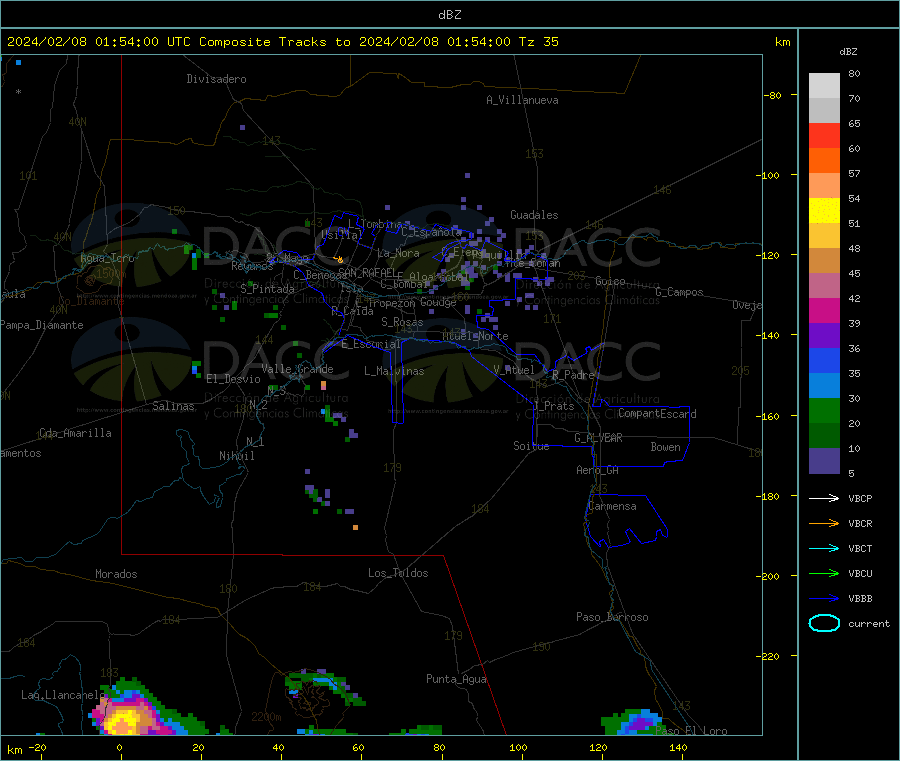Click the Divisadero map label
Screen dimensions: 900x761
[216, 79]
